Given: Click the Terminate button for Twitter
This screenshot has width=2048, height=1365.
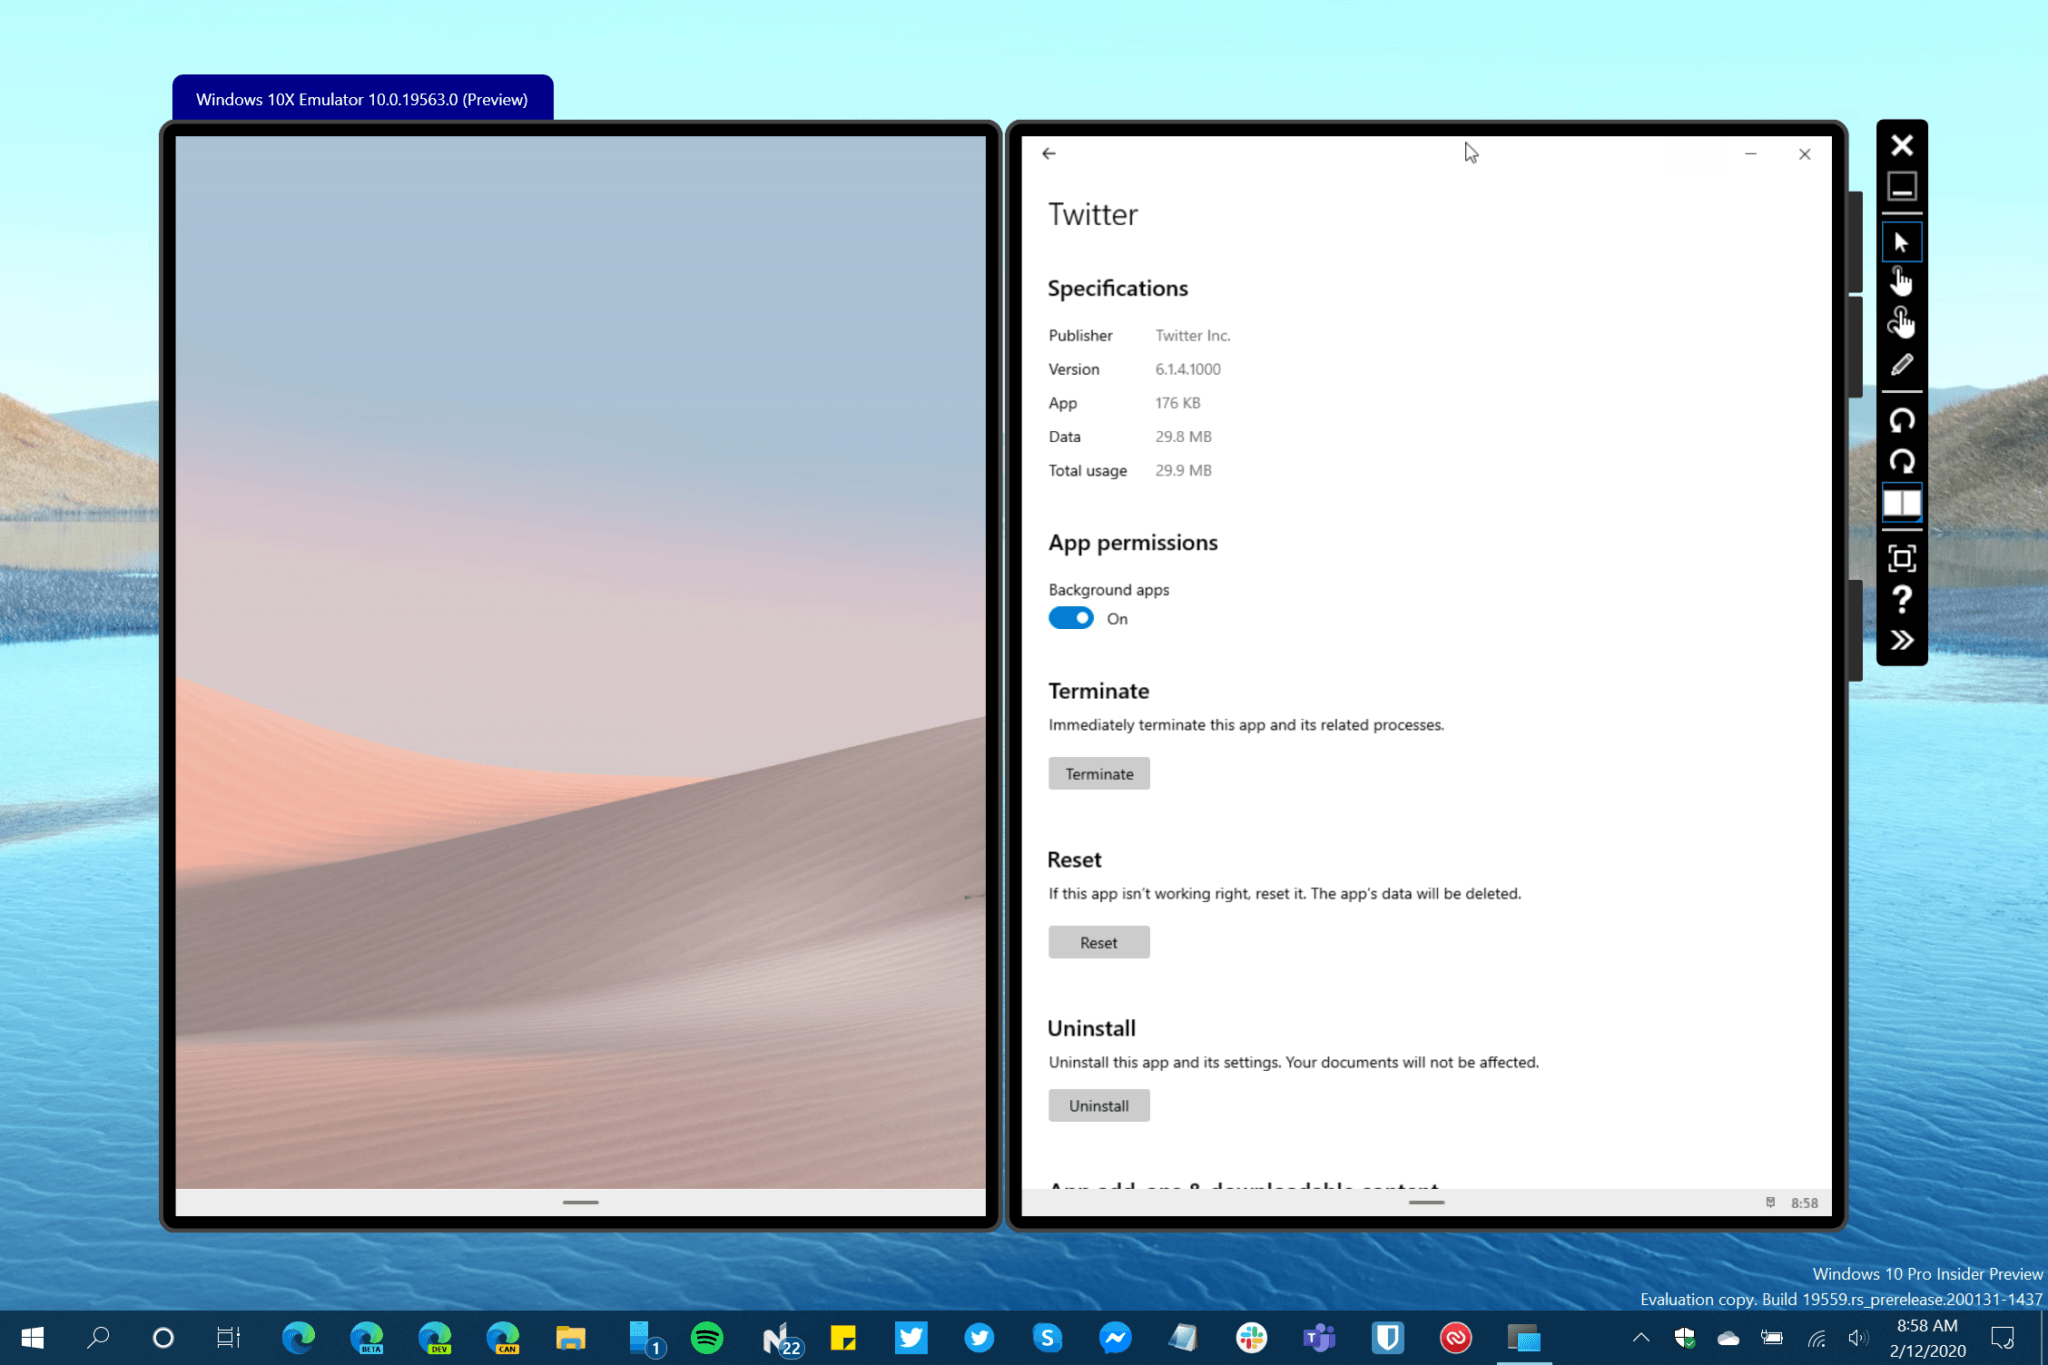Looking at the screenshot, I should [x=1098, y=772].
